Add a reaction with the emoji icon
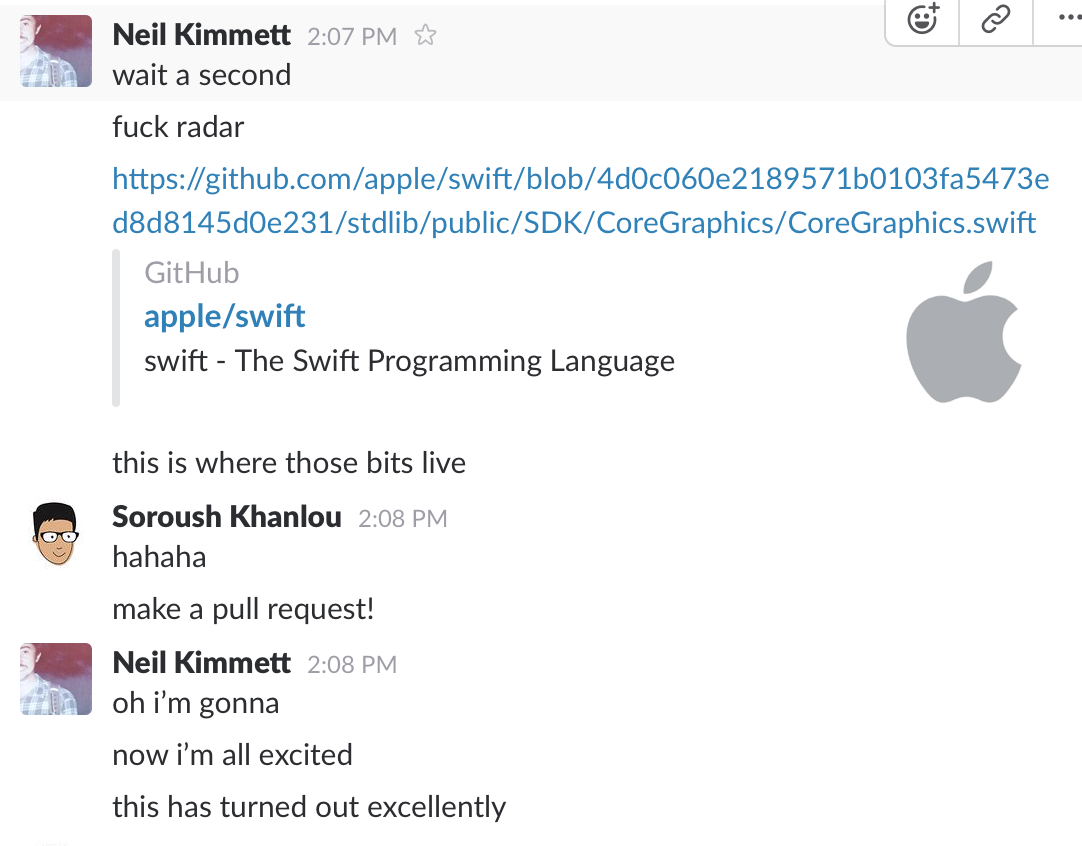The width and height of the screenshot is (1082, 846). pos(923,19)
